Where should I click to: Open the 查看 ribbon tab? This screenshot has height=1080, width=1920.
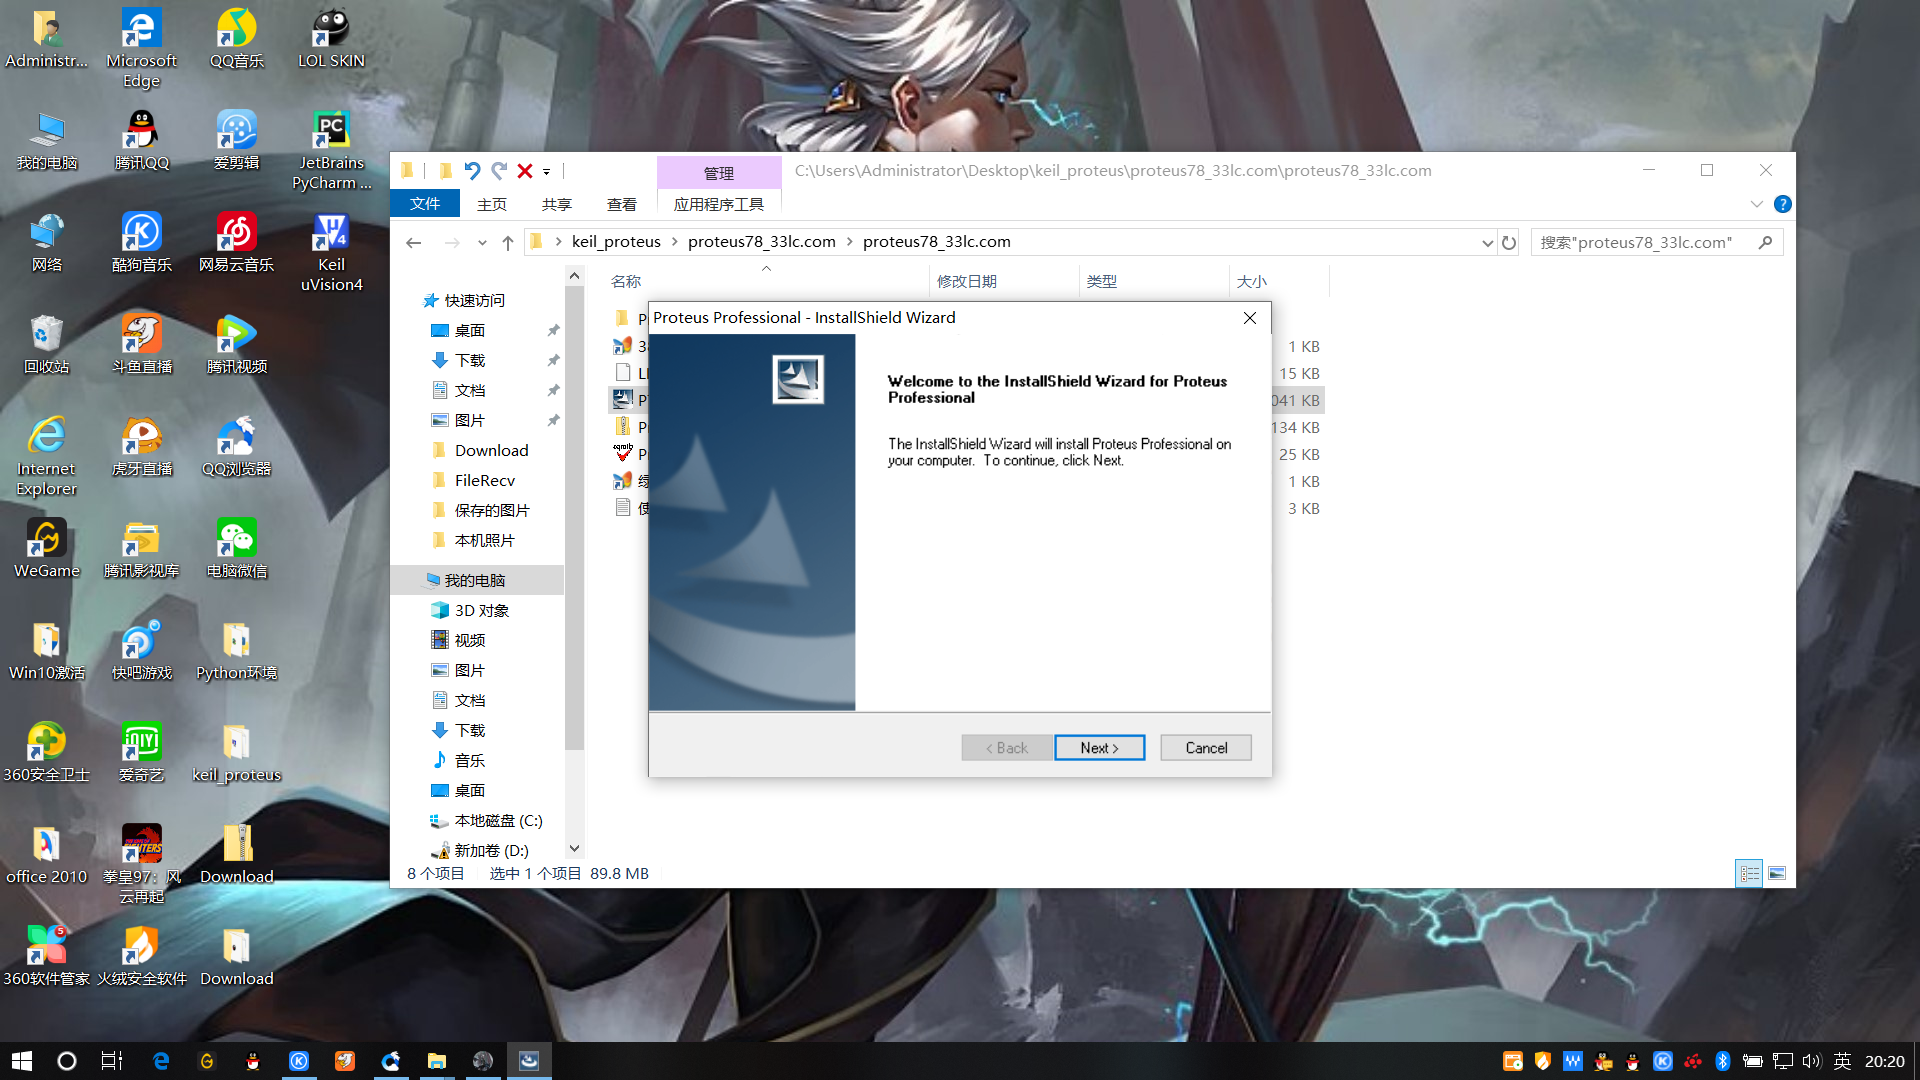[621, 204]
